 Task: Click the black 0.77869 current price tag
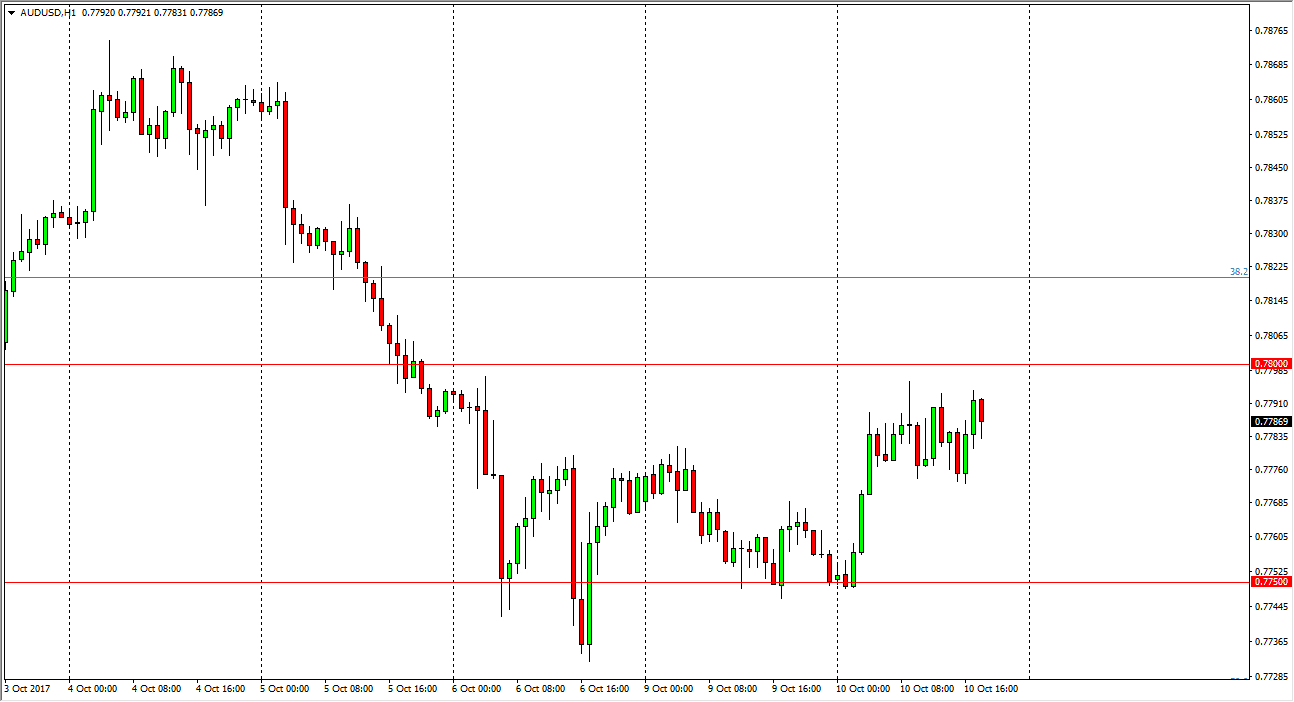click(x=1271, y=422)
